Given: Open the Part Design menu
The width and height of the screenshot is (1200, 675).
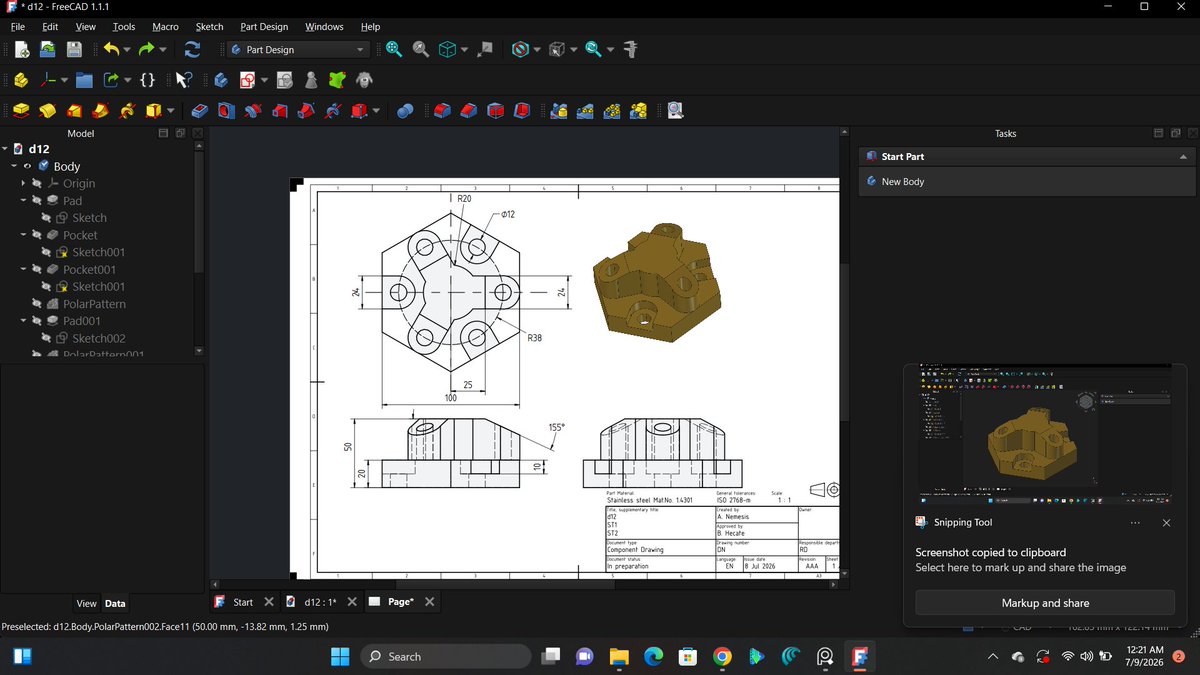Looking at the screenshot, I should click(264, 27).
